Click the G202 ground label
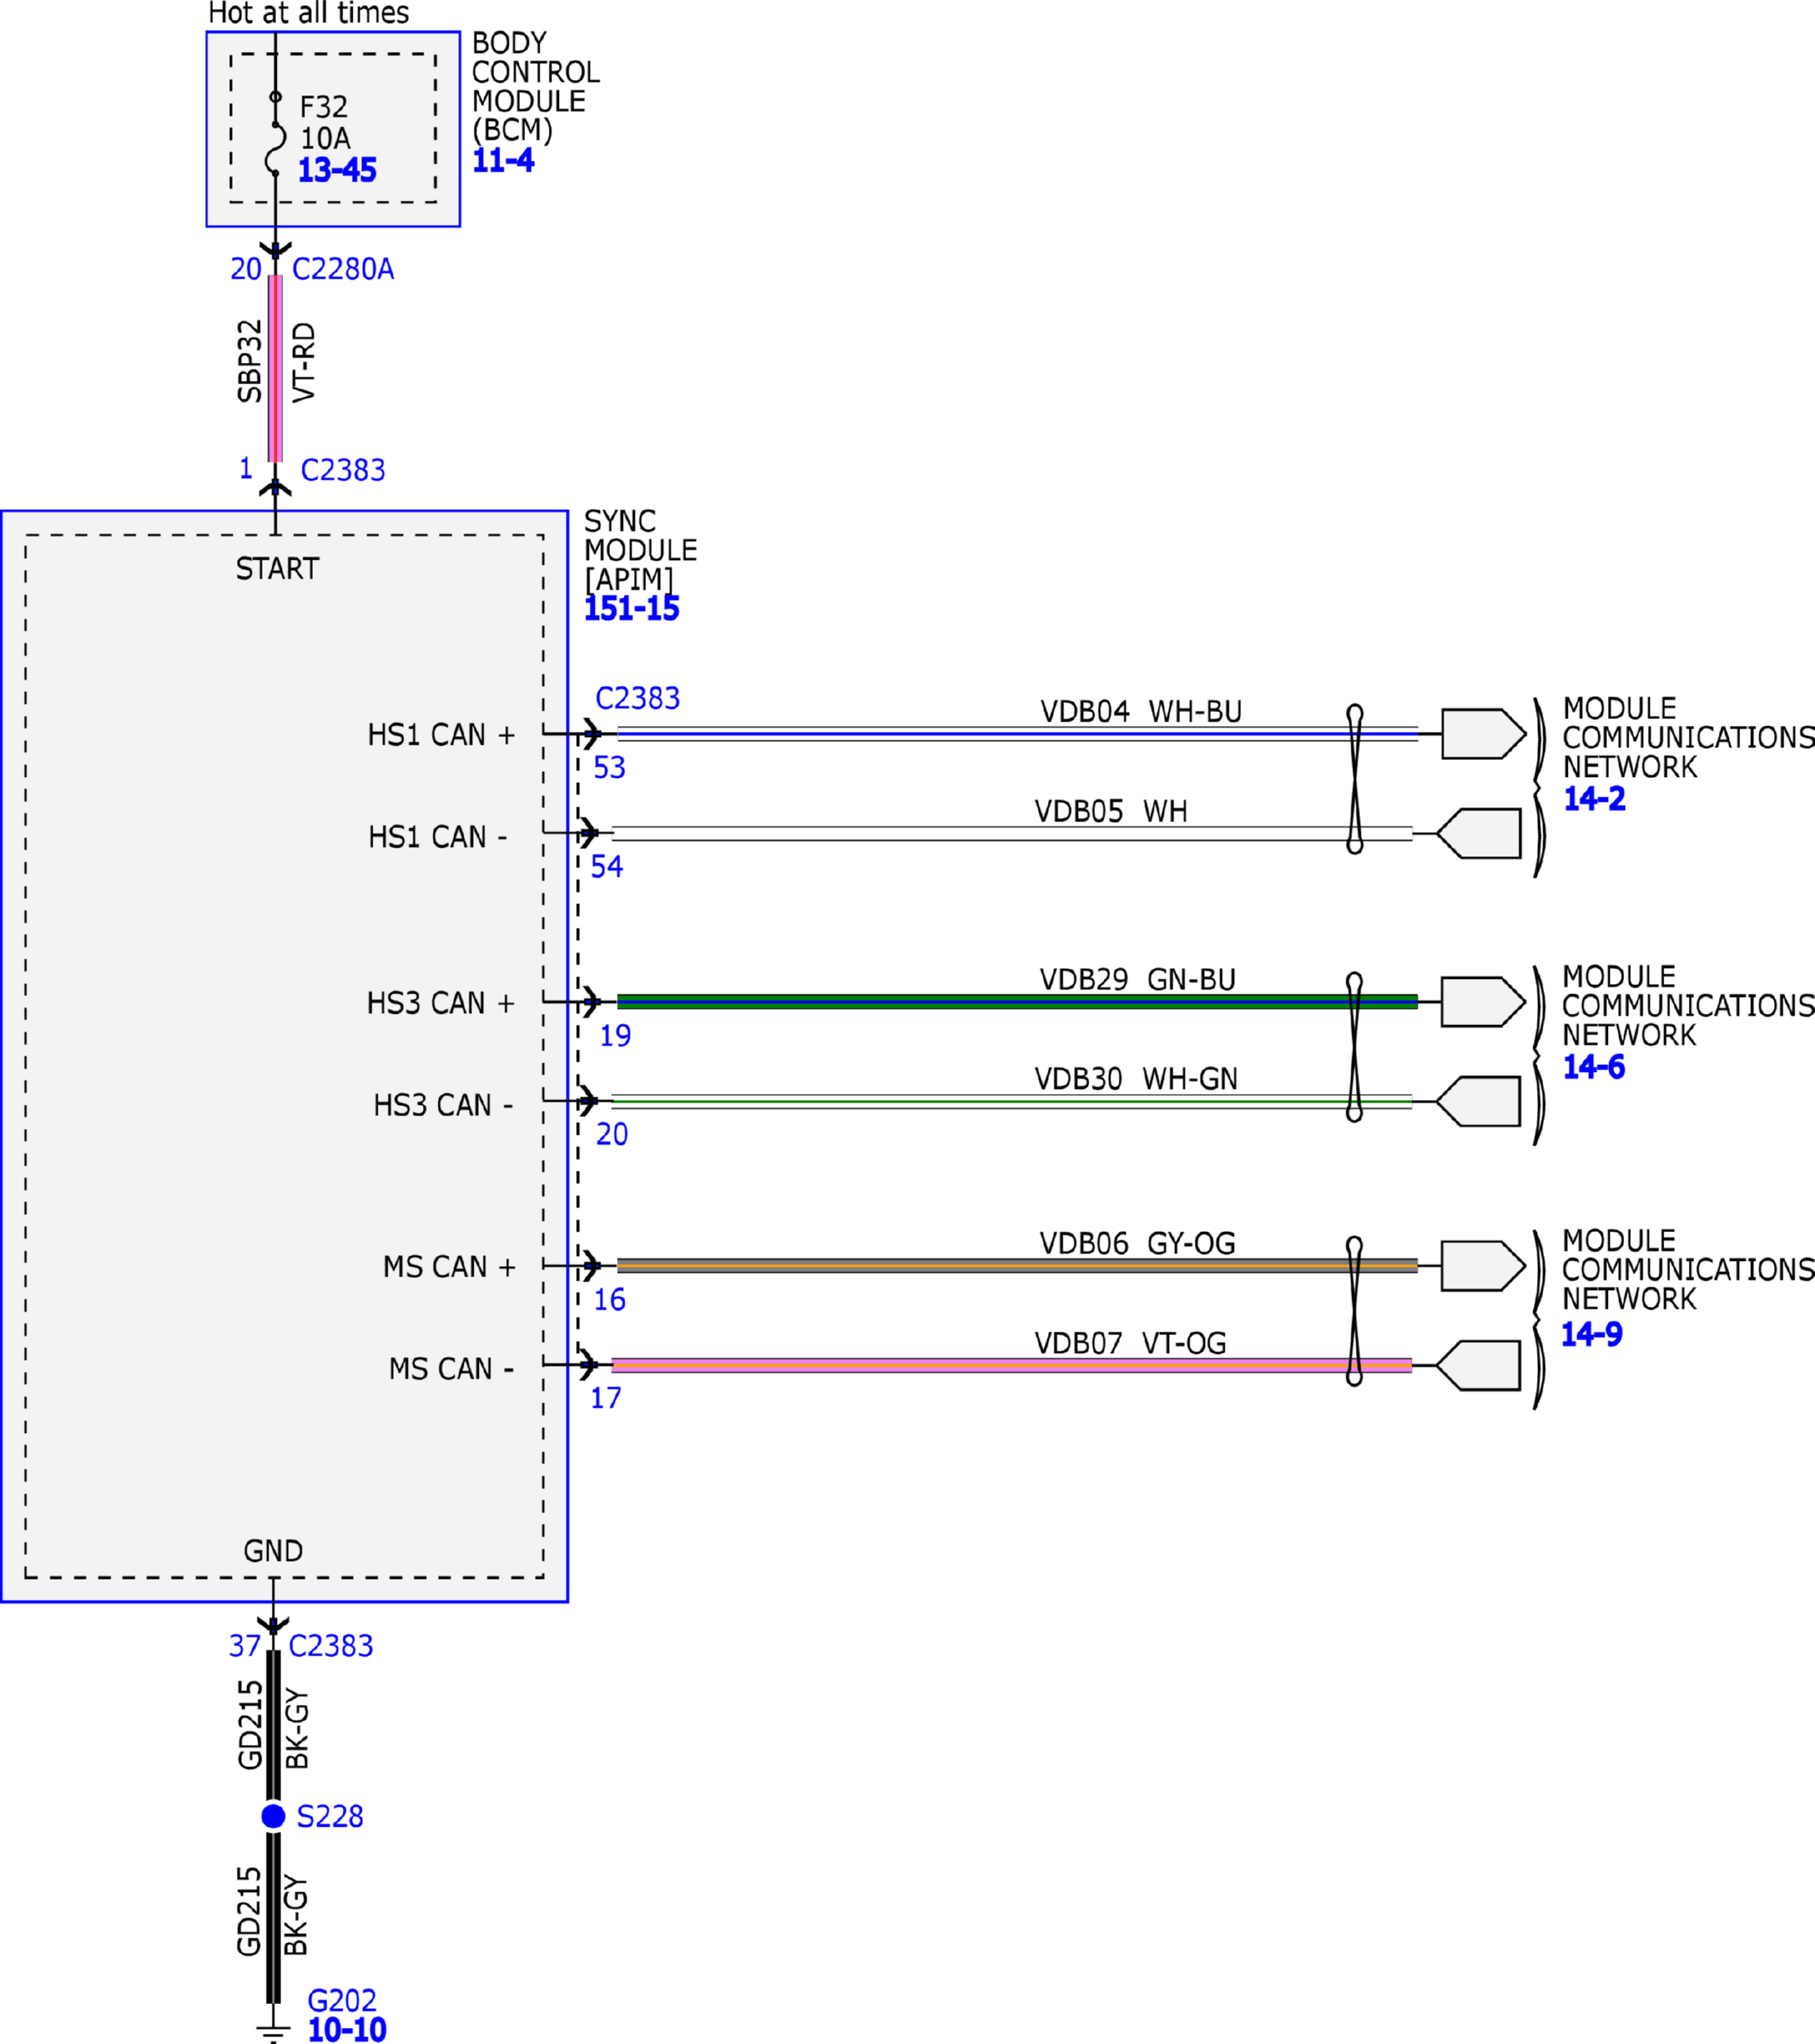1815x2044 pixels. click(342, 2000)
